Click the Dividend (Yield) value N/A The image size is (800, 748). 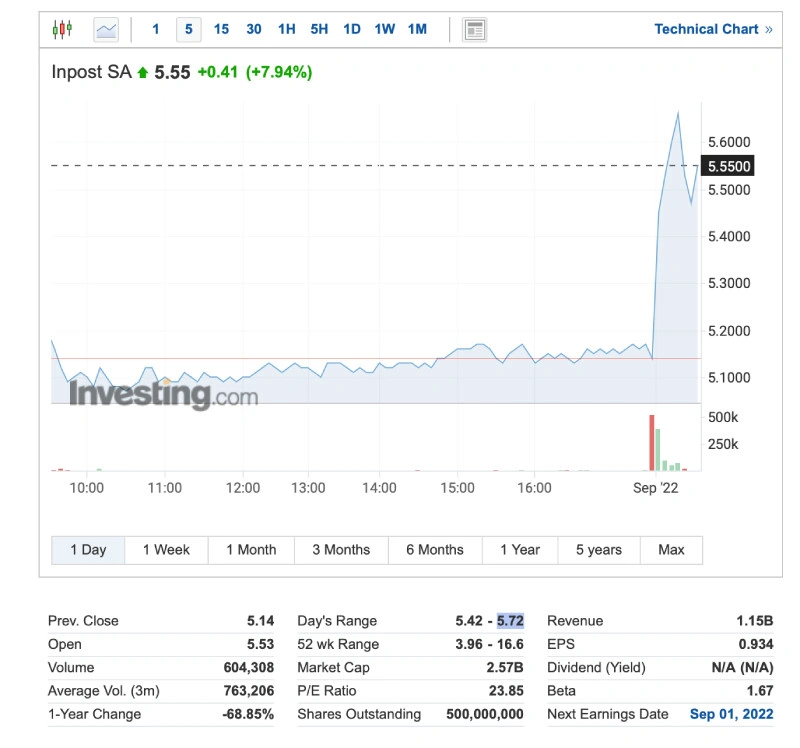point(743,667)
